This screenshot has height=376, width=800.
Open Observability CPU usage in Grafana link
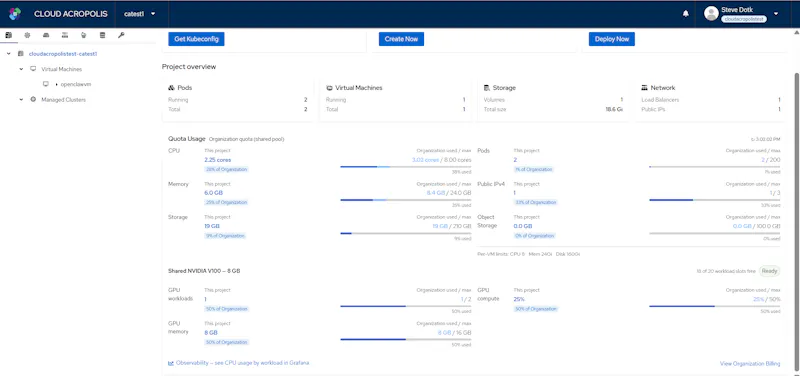tap(242, 363)
